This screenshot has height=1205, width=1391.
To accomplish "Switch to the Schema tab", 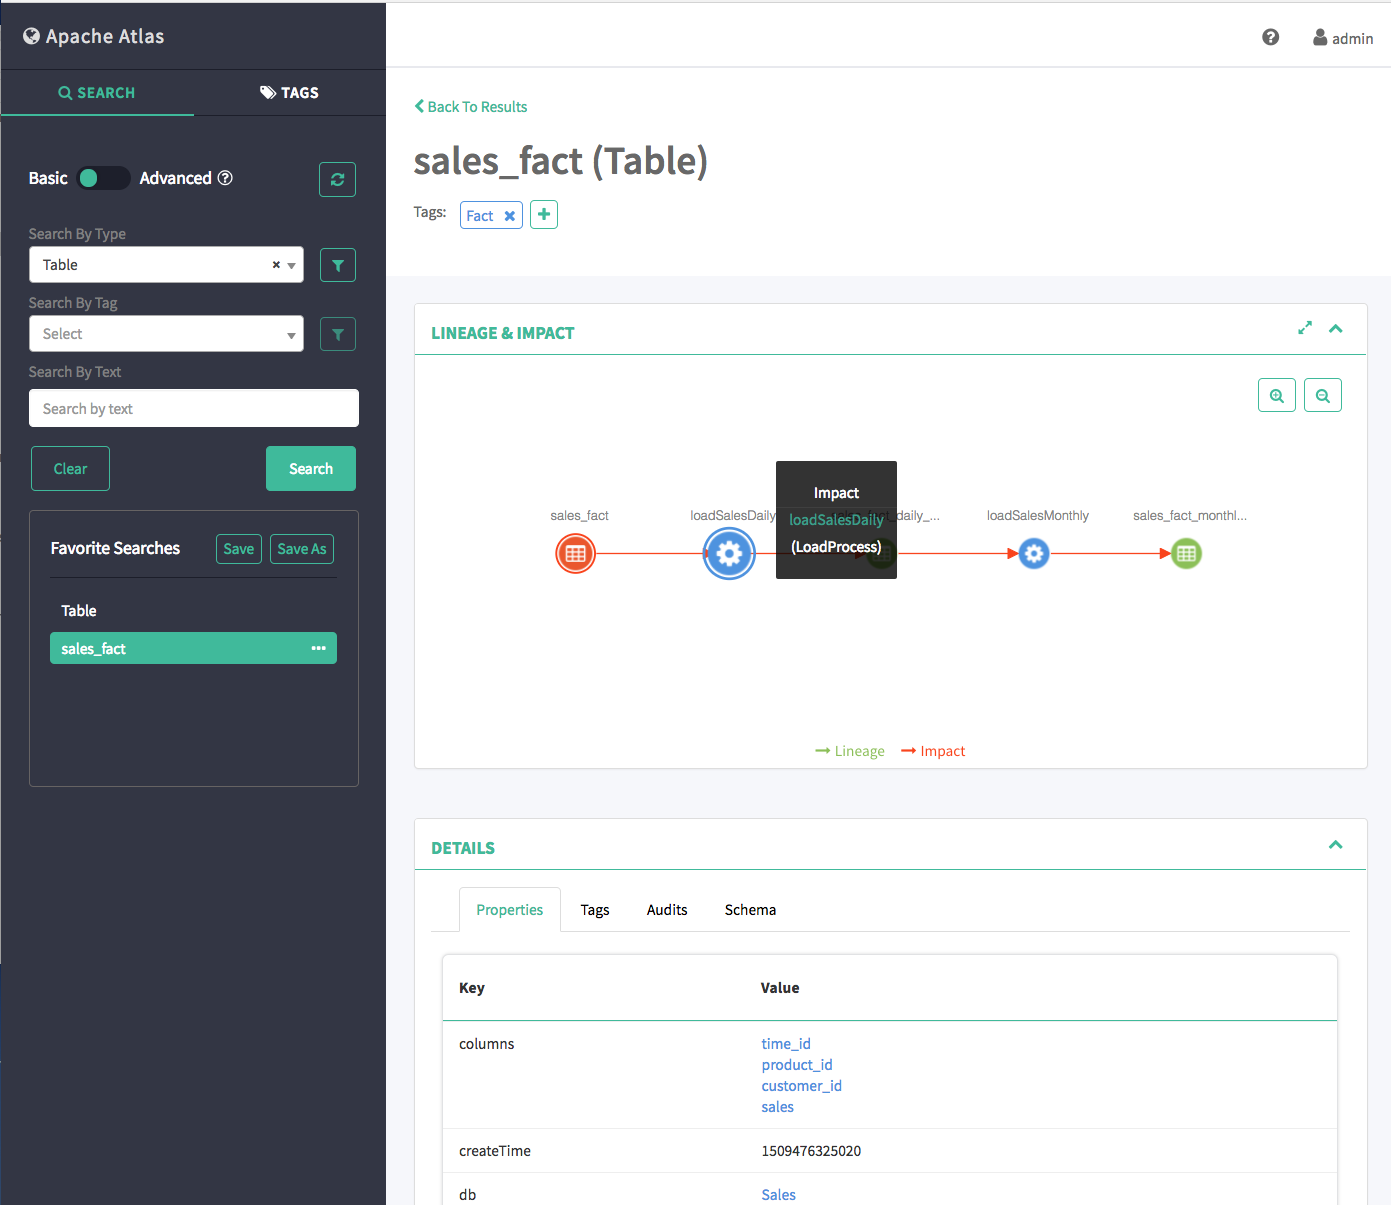I will (750, 910).
